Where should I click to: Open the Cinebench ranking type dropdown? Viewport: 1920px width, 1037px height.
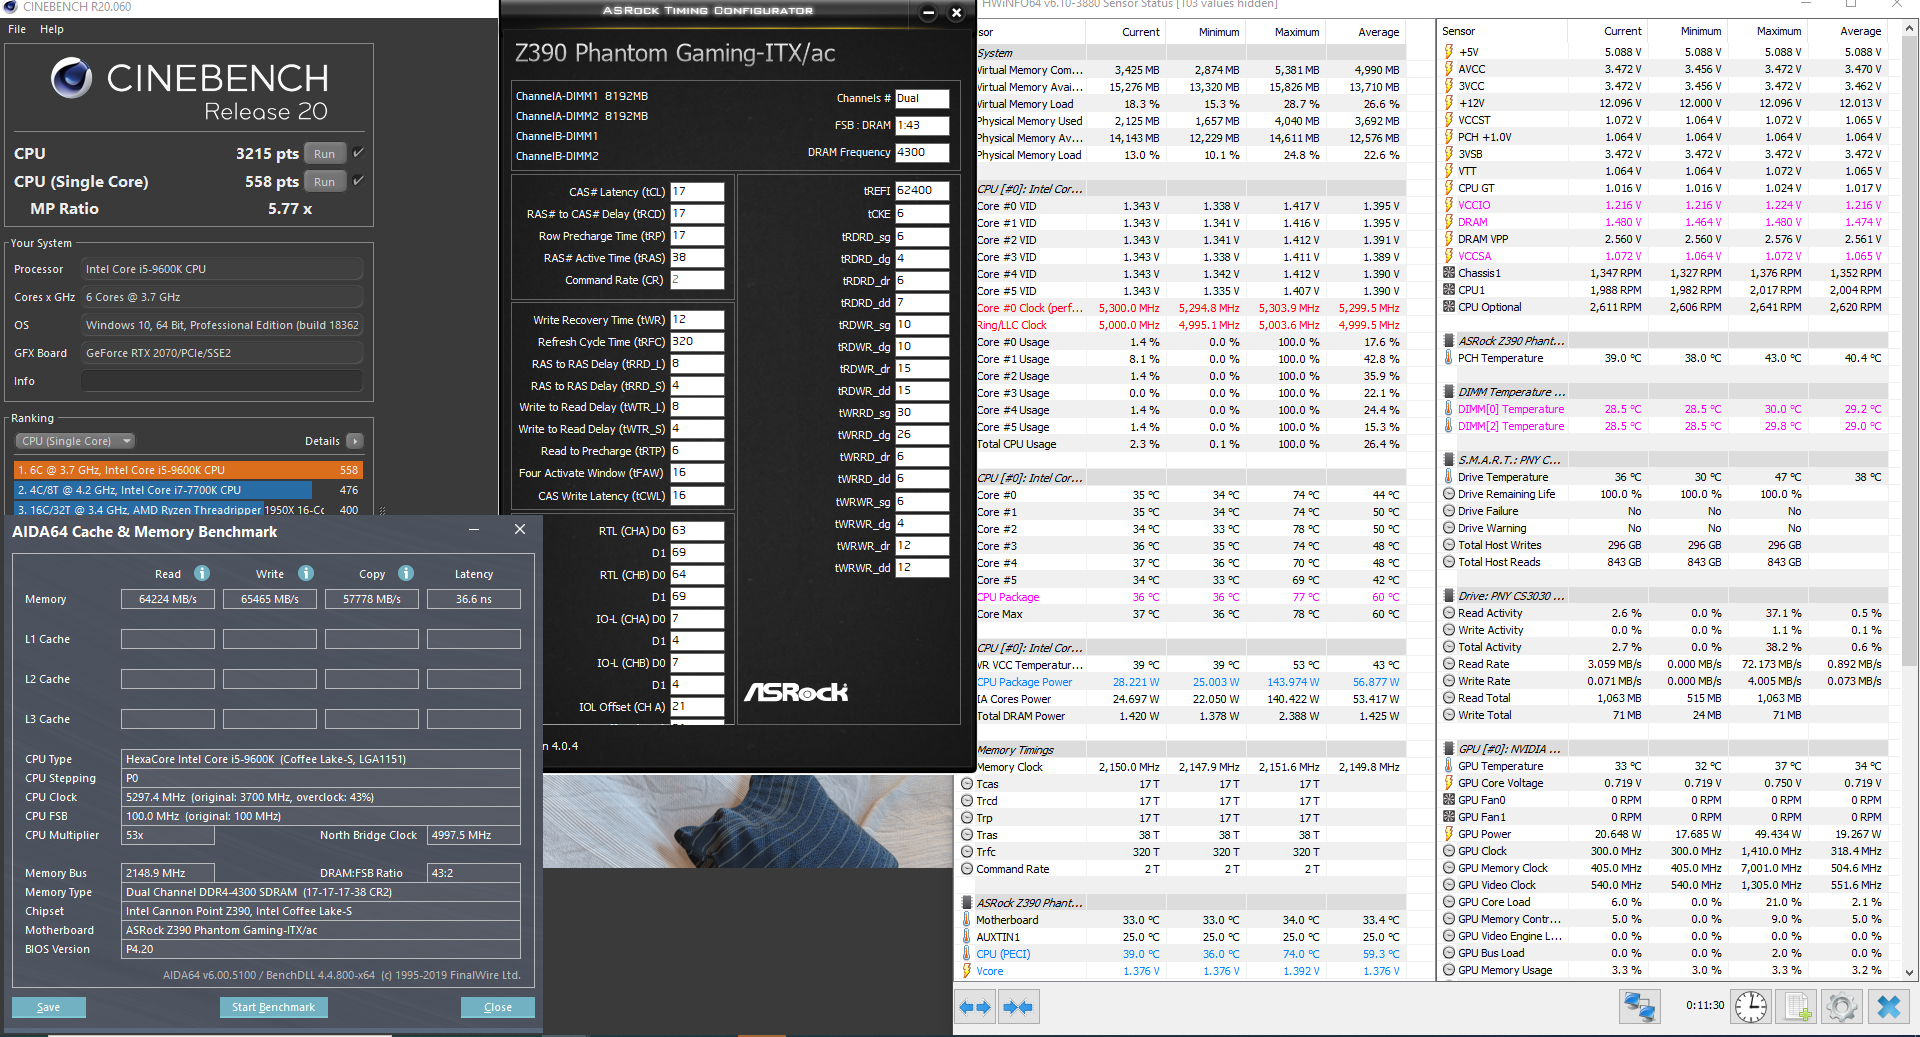click(x=75, y=441)
